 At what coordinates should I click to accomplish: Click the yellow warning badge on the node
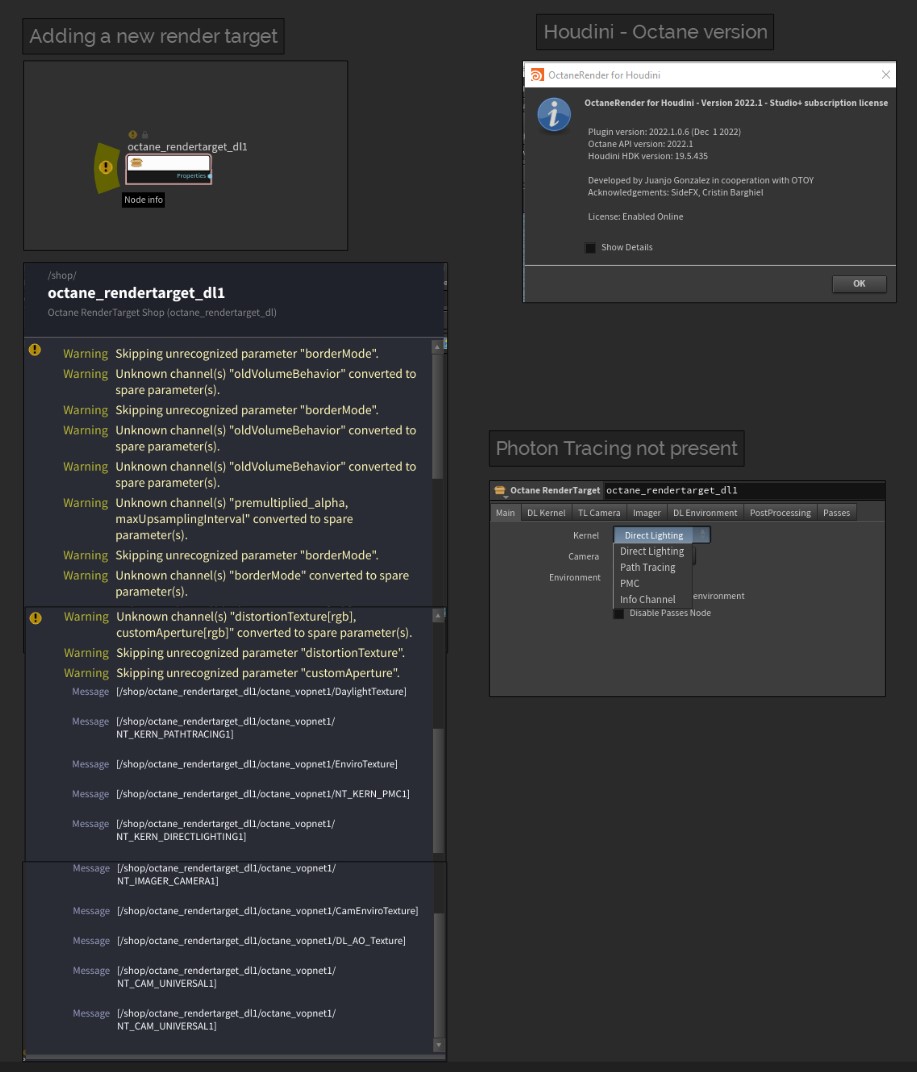coord(105,167)
